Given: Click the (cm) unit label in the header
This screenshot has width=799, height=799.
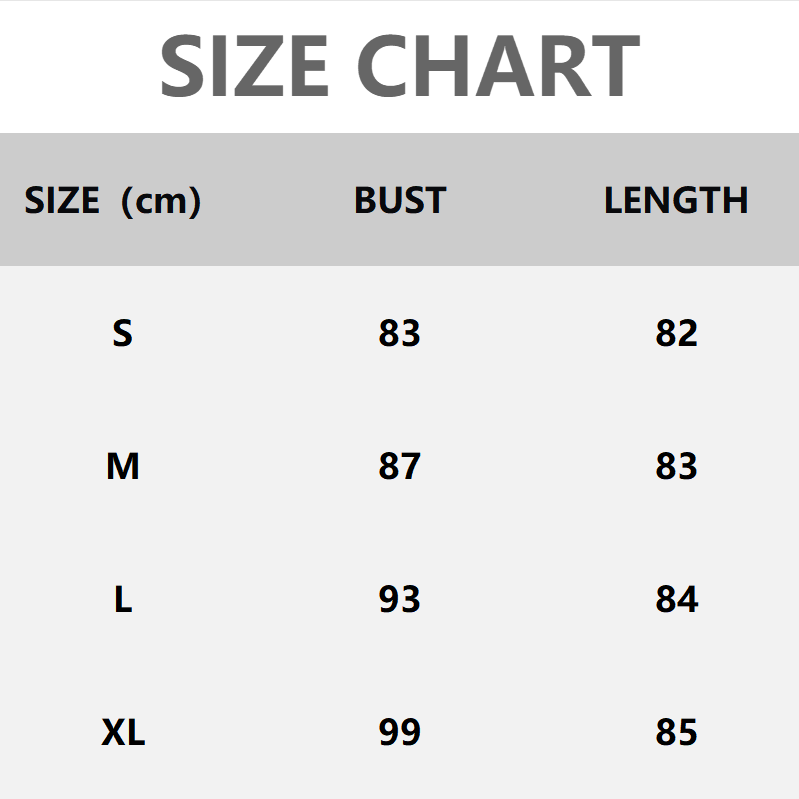Looking at the screenshot, I should pyautogui.click(x=160, y=201).
